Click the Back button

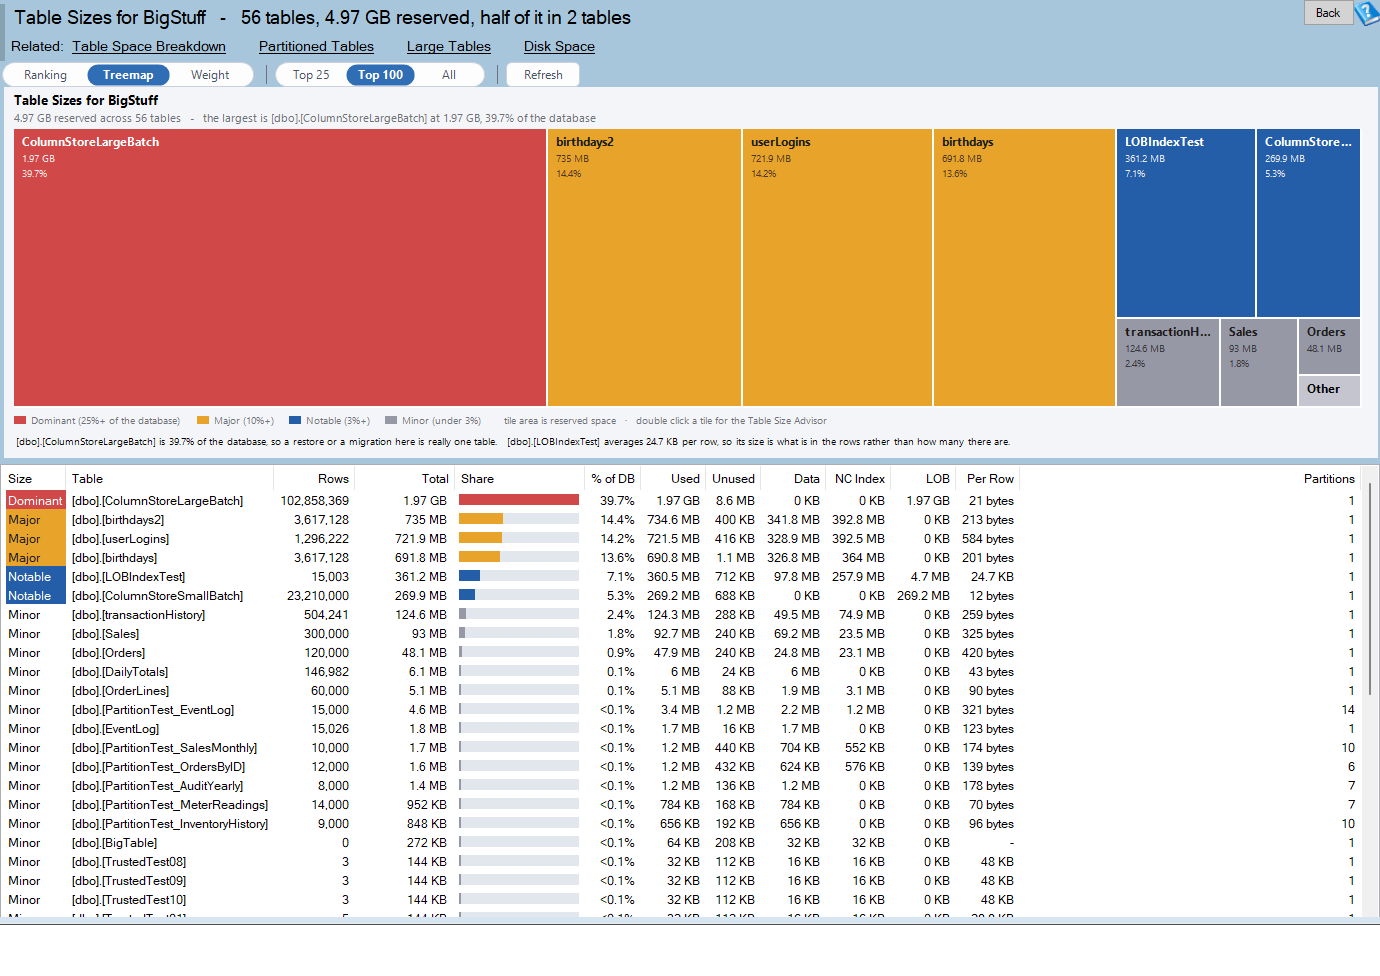tap(1328, 12)
